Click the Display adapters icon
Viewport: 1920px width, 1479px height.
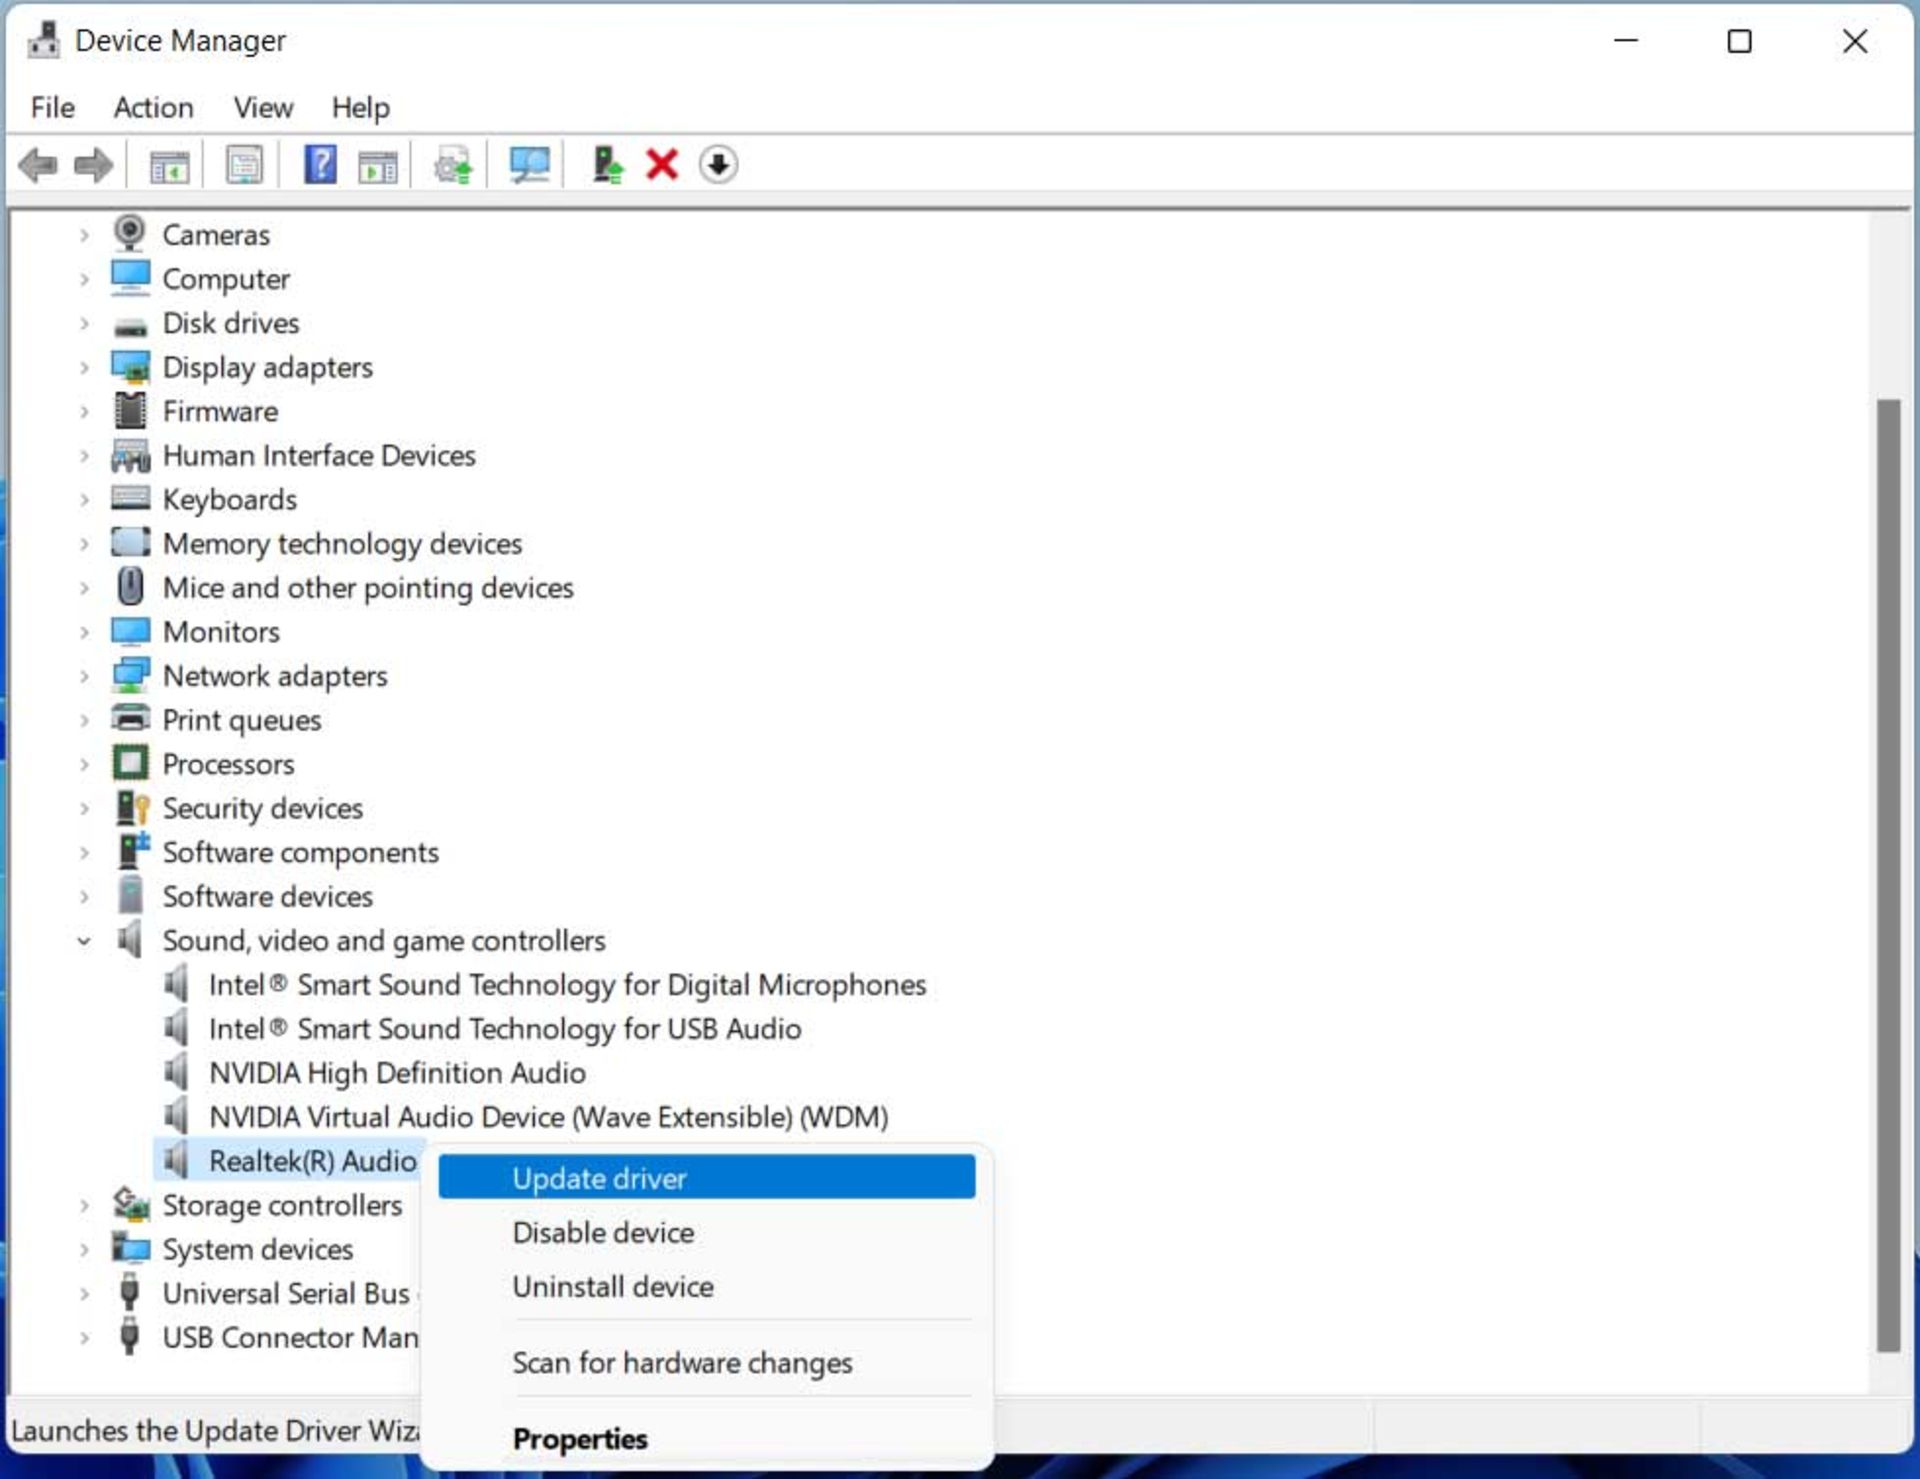point(130,367)
